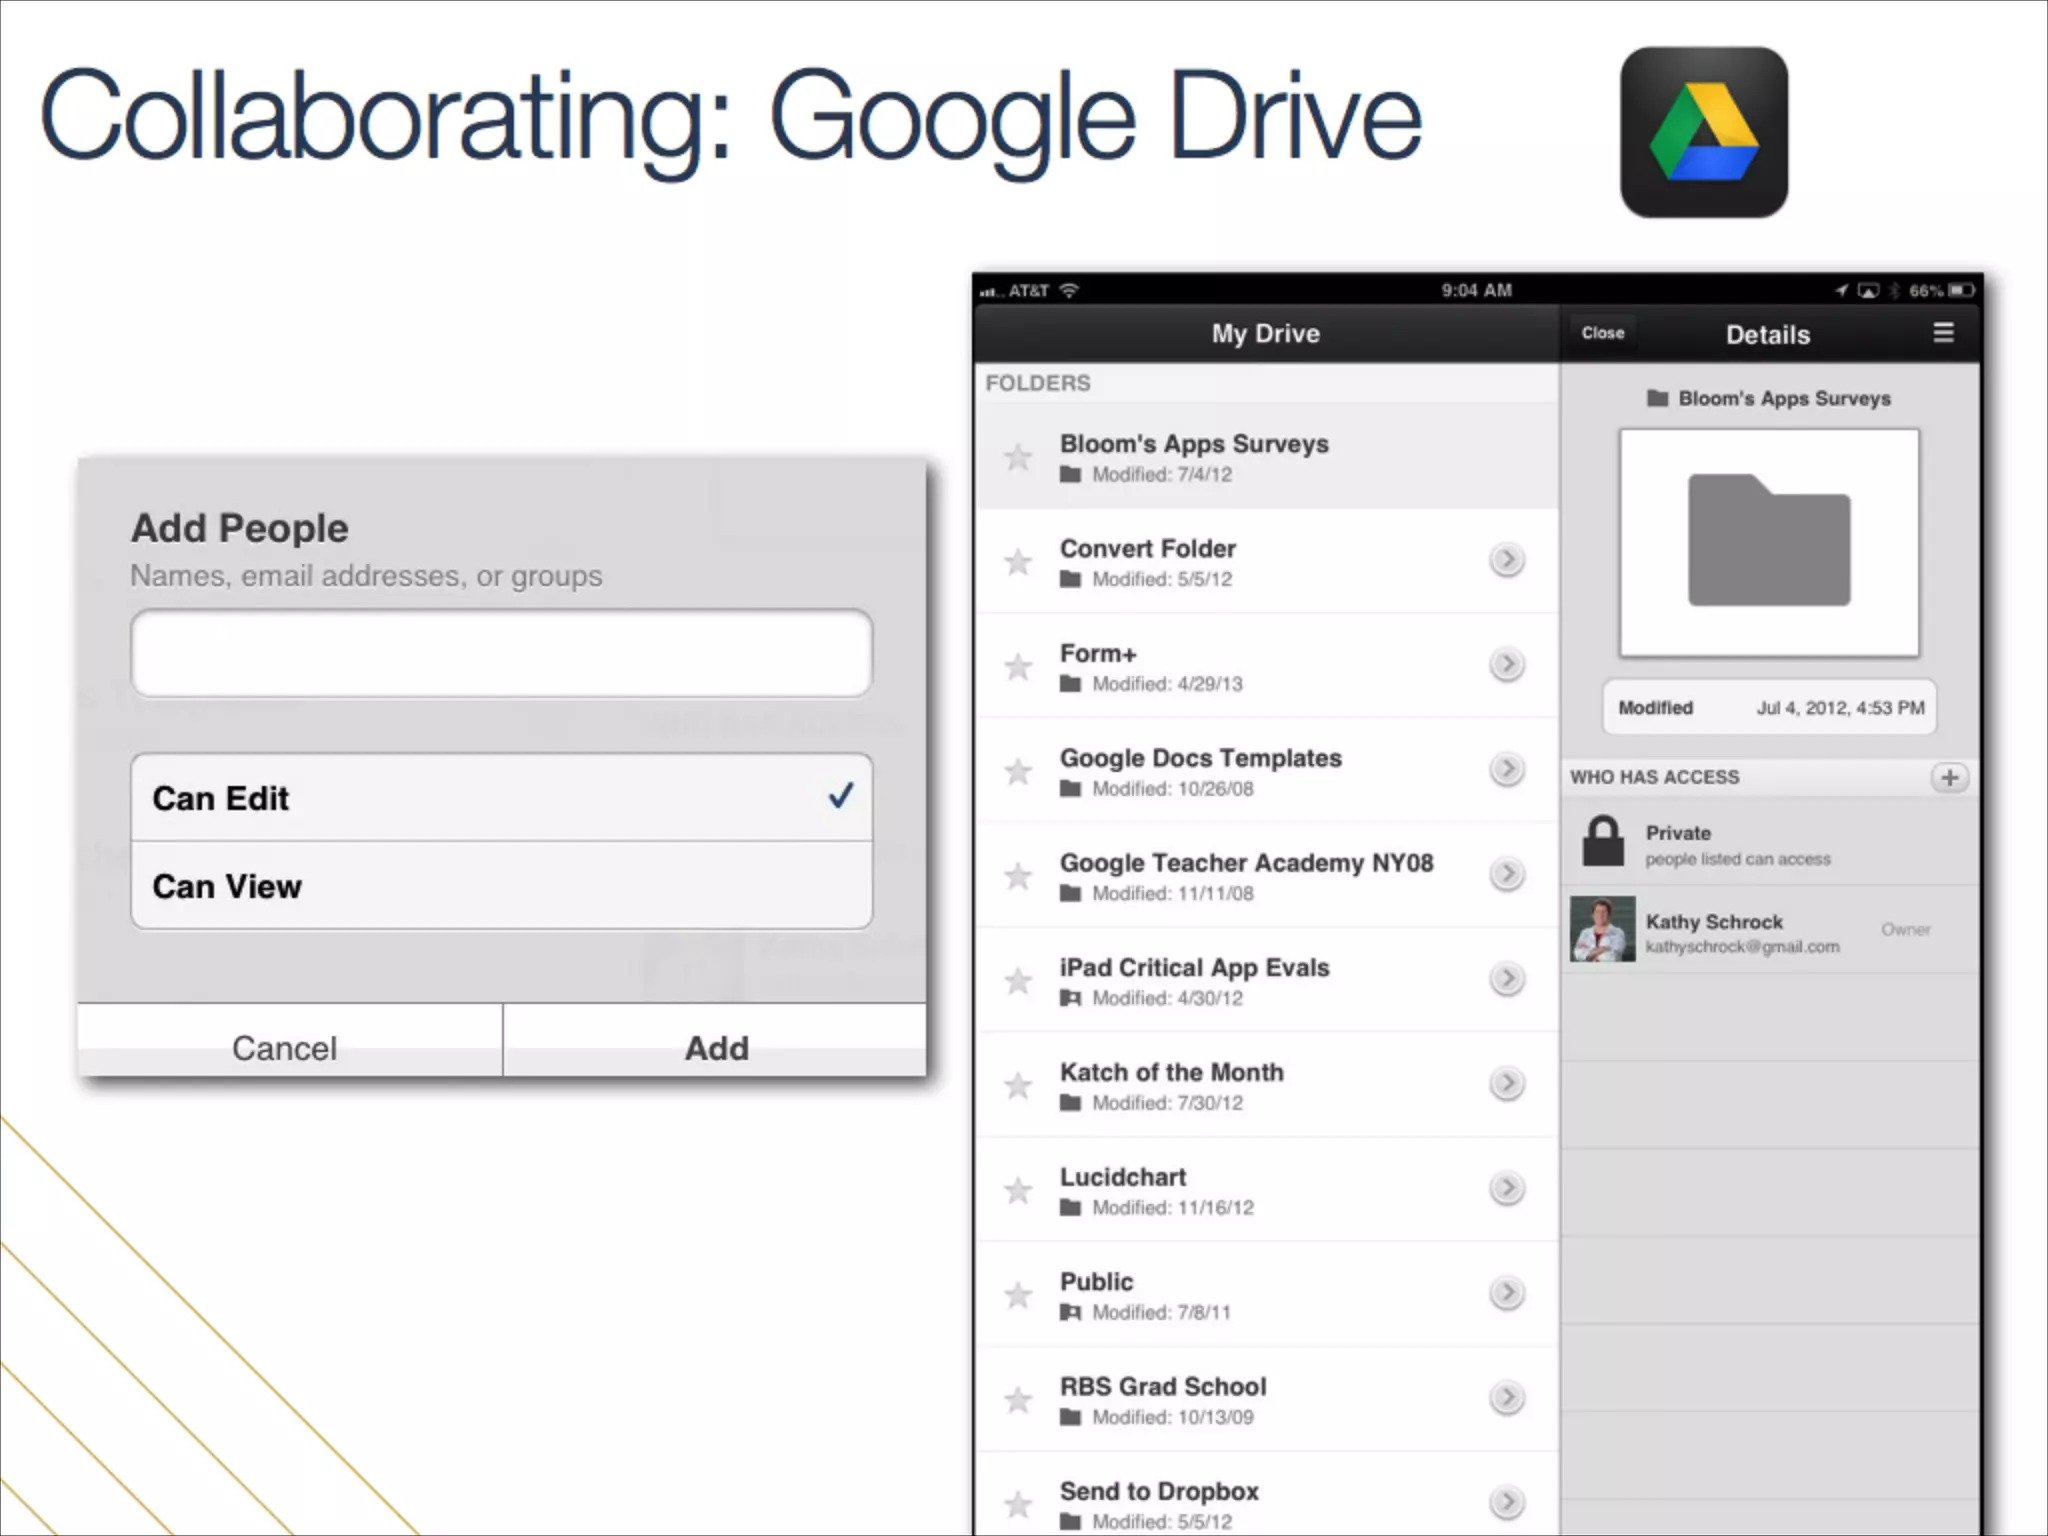Tap Close button in Details header
2048x1536 pixels.
tap(1602, 333)
